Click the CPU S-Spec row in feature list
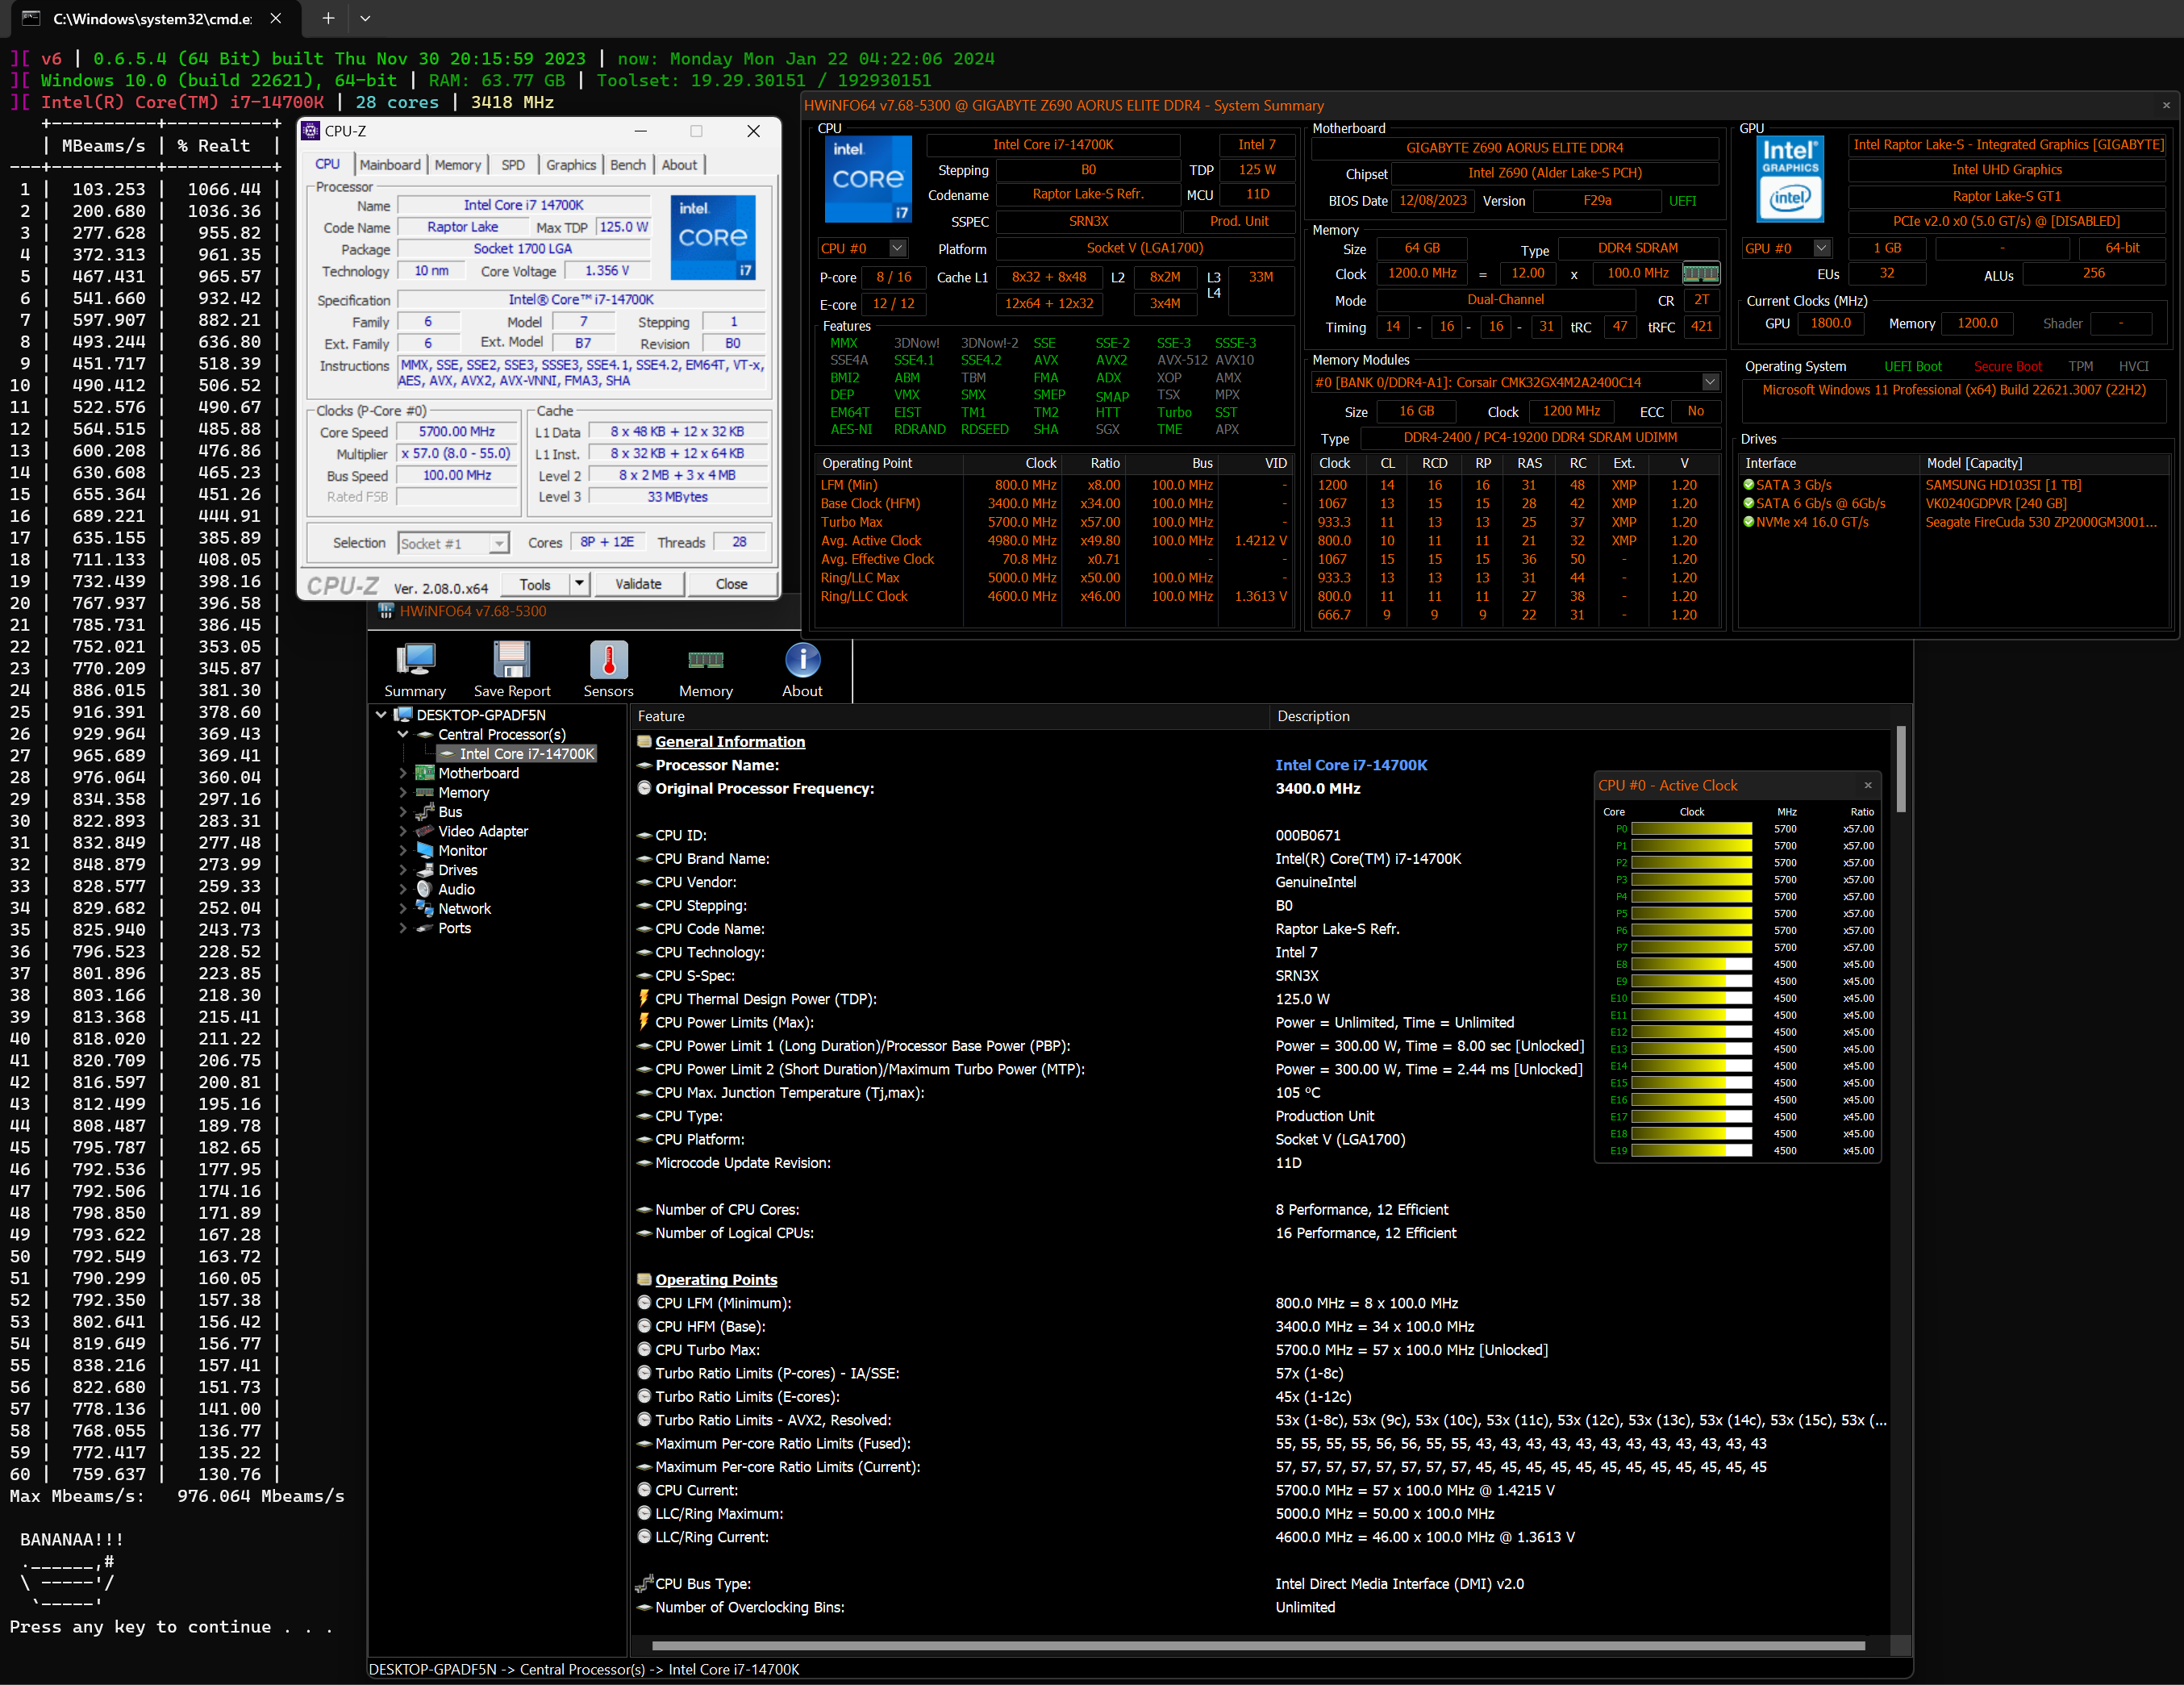The height and width of the screenshot is (1685, 2184). 1260,975
